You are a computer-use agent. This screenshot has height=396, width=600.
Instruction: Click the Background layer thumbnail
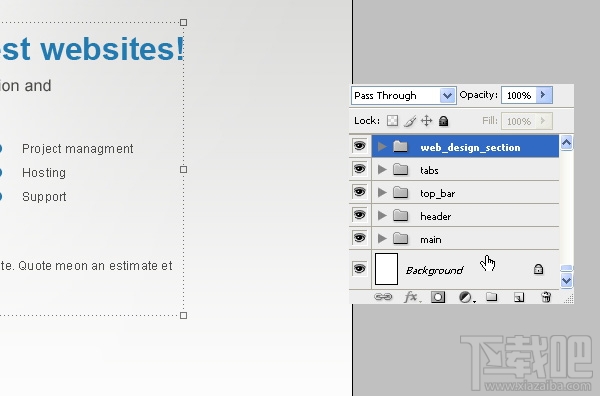(x=386, y=269)
